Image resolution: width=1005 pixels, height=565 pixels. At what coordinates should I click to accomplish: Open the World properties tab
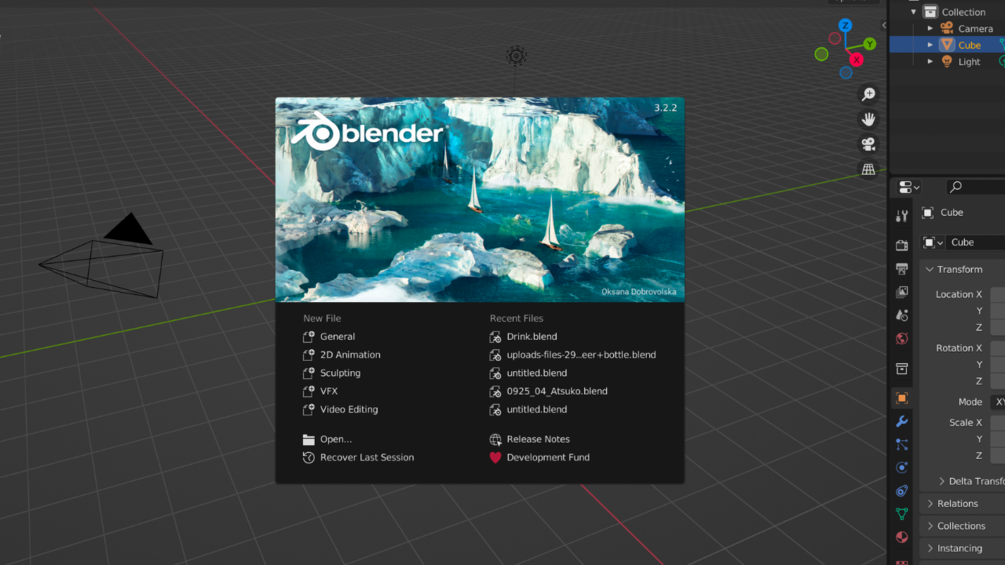click(x=902, y=338)
